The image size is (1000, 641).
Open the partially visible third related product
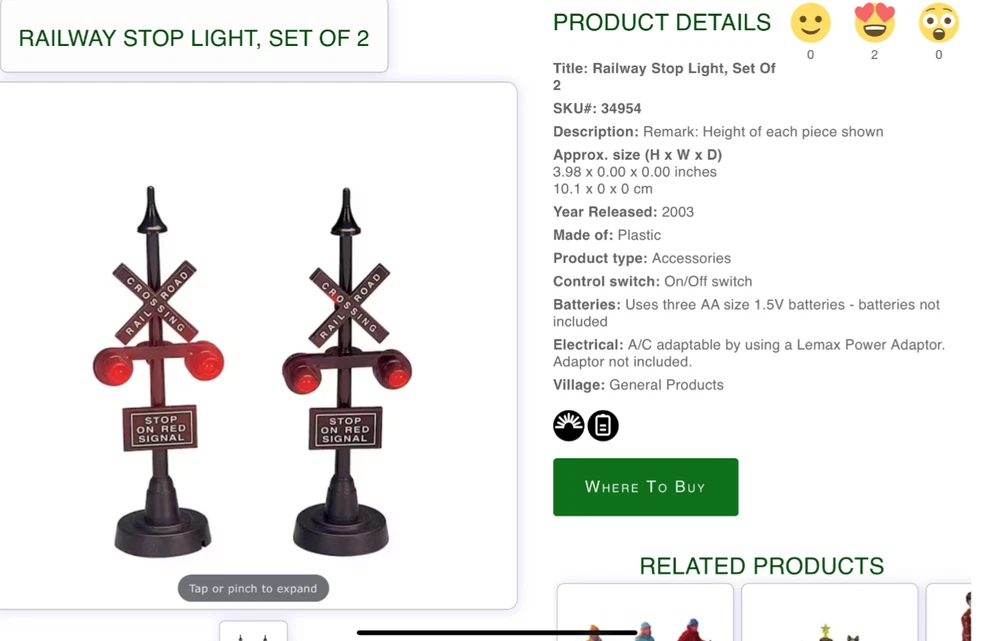point(948,612)
